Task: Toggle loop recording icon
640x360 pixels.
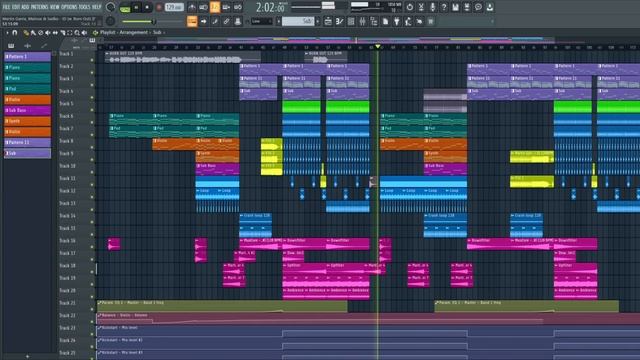Action: click(x=238, y=7)
